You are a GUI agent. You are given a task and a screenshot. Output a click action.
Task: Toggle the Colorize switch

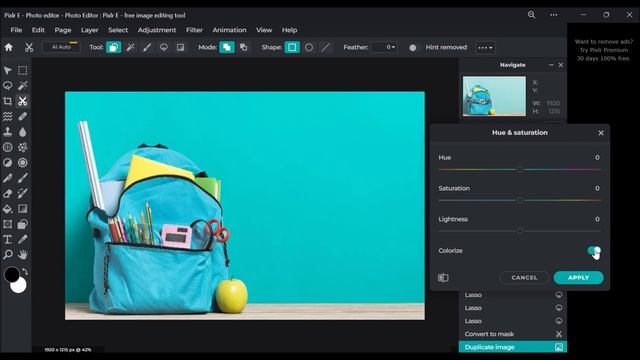(594, 251)
